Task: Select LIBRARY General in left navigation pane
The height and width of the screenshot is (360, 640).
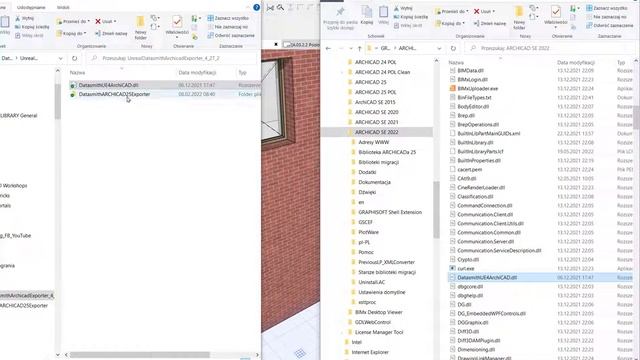Action: pyautogui.click(x=19, y=116)
